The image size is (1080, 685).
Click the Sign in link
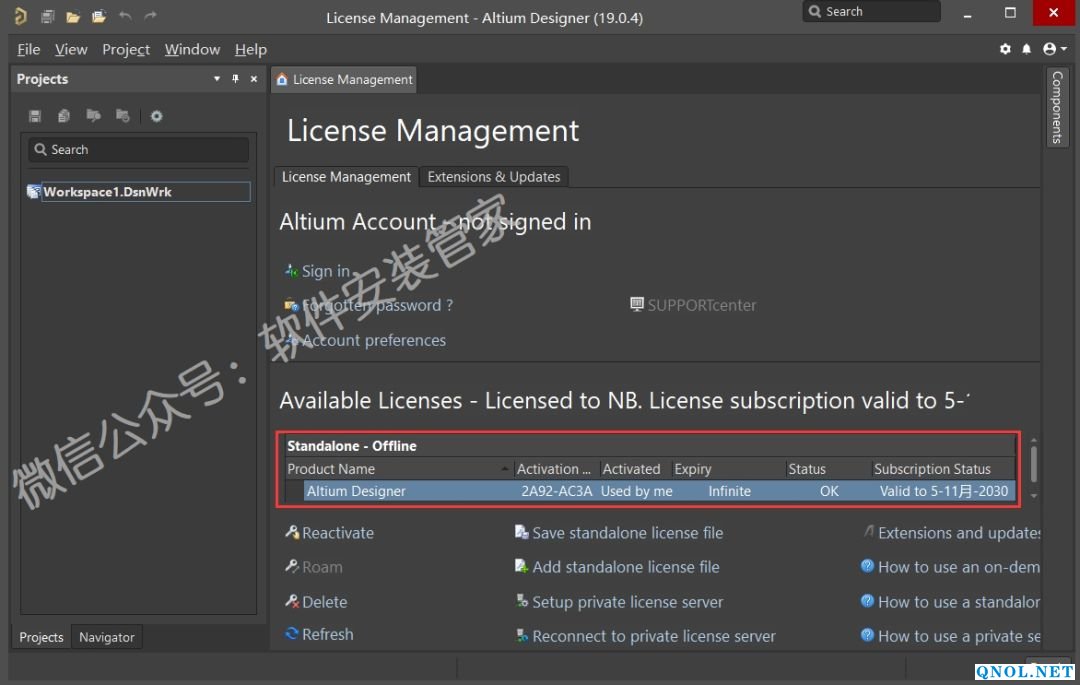(325, 271)
